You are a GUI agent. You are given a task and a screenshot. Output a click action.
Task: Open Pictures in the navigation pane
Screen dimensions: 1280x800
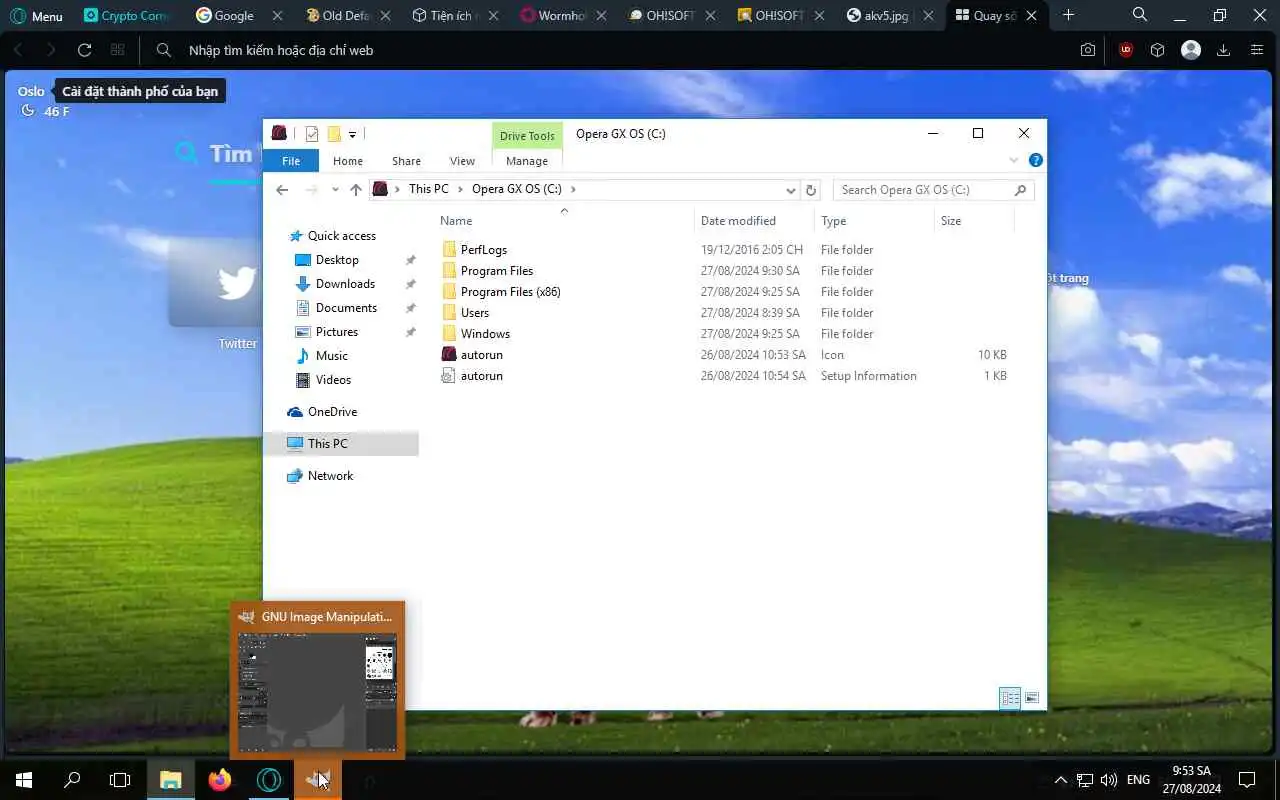point(336,332)
